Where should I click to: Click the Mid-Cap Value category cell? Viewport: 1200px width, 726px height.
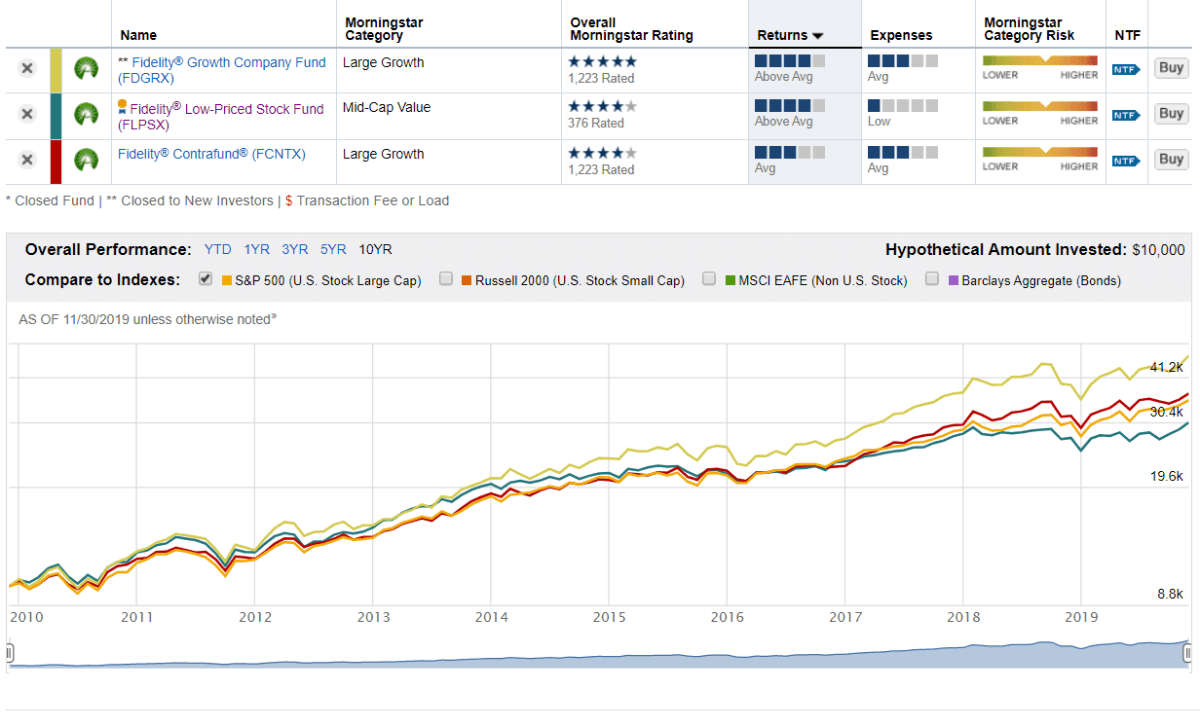pyautogui.click(x=386, y=107)
